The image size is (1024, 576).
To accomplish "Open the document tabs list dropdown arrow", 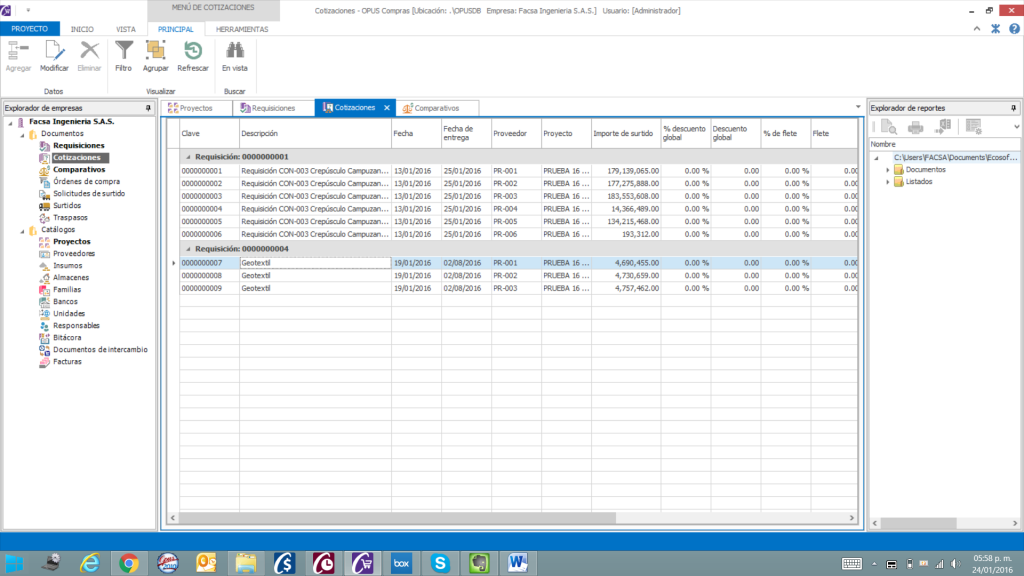I will point(857,107).
